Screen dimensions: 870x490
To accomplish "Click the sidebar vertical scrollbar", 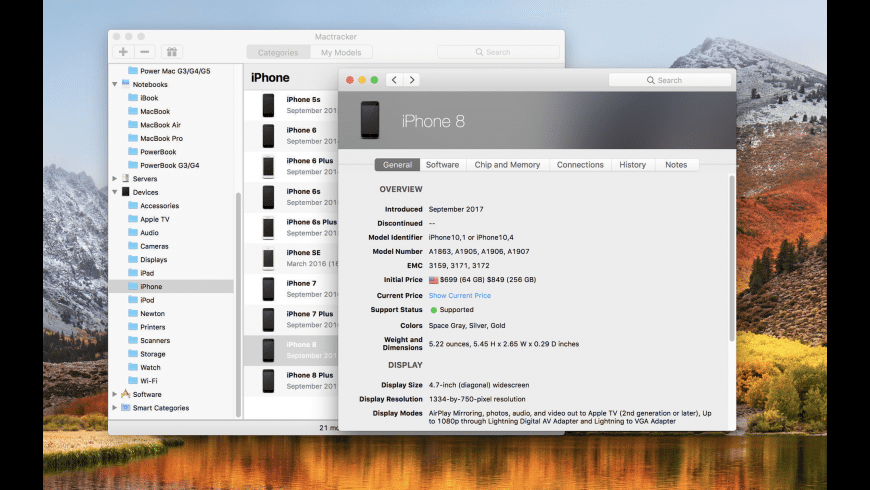I will pos(239,305).
